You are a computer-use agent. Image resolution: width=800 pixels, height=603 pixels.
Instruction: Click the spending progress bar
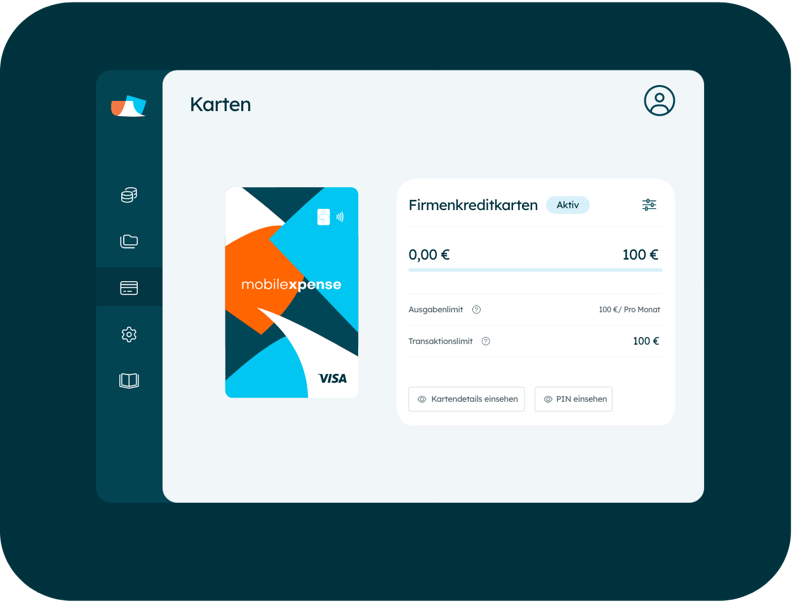(x=535, y=270)
